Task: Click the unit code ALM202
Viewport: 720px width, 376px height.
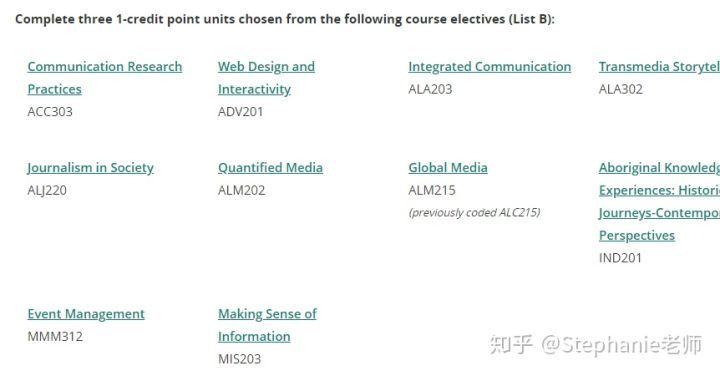Action: click(242, 190)
